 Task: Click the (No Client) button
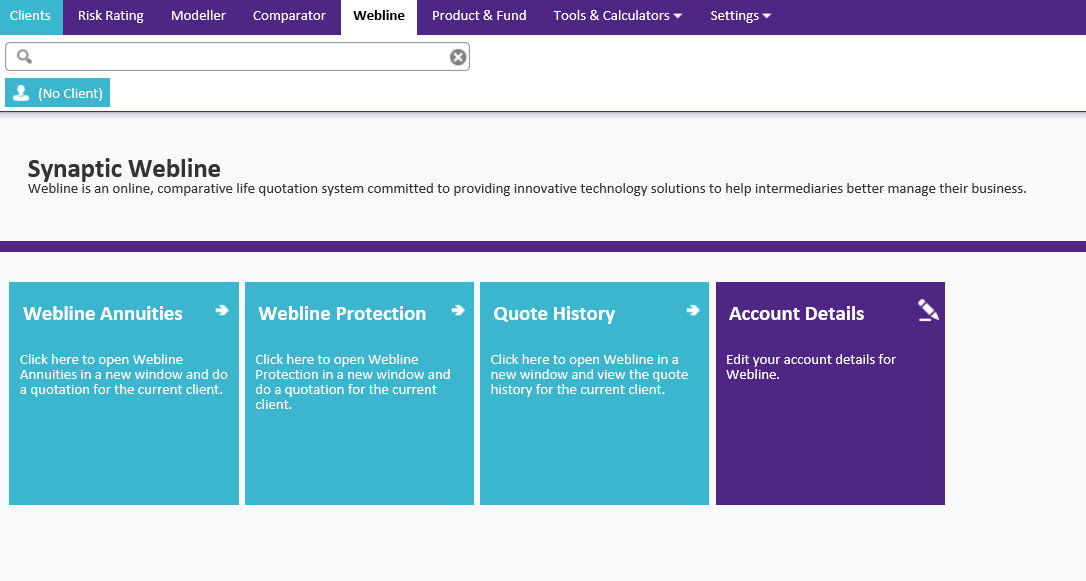[x=57, y=93]
